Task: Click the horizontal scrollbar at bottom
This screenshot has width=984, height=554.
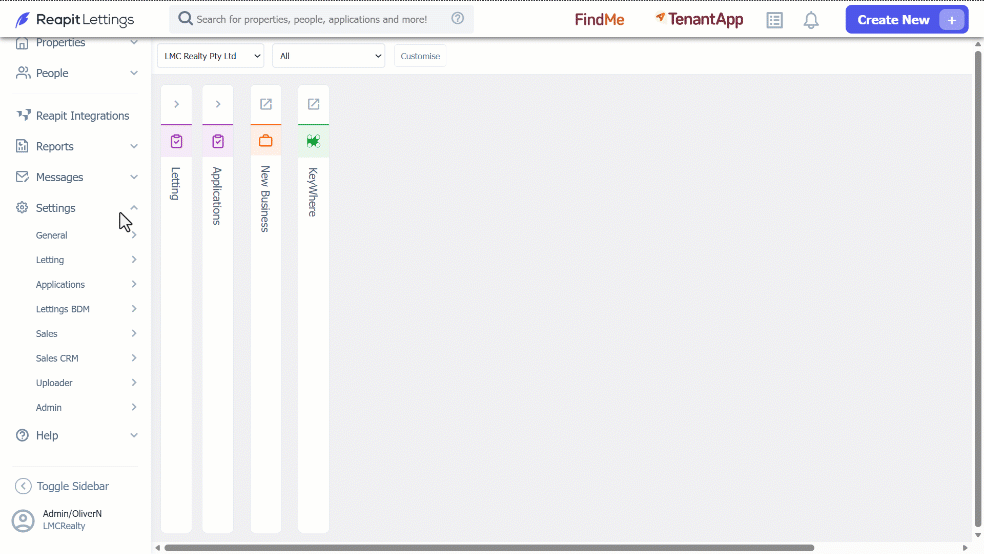Action: (489, 548)
